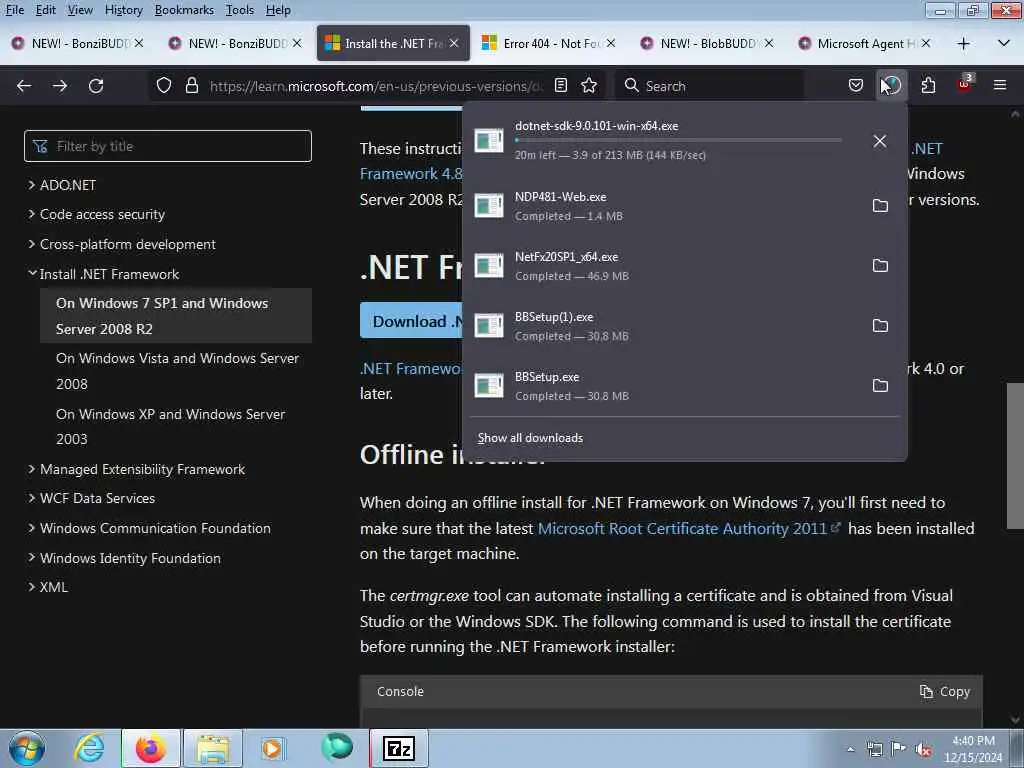The height and width of the screenshot is (768, 1024).
Task: Go forward with the forward arrow
Action: [x=60, y=86]
